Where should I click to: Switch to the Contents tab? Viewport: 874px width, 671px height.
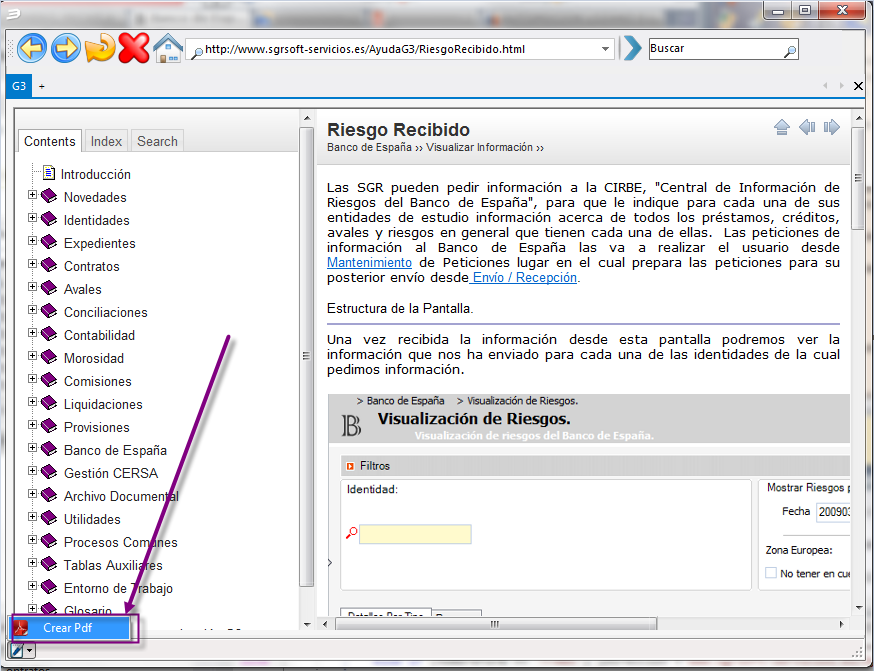point(50,141)
